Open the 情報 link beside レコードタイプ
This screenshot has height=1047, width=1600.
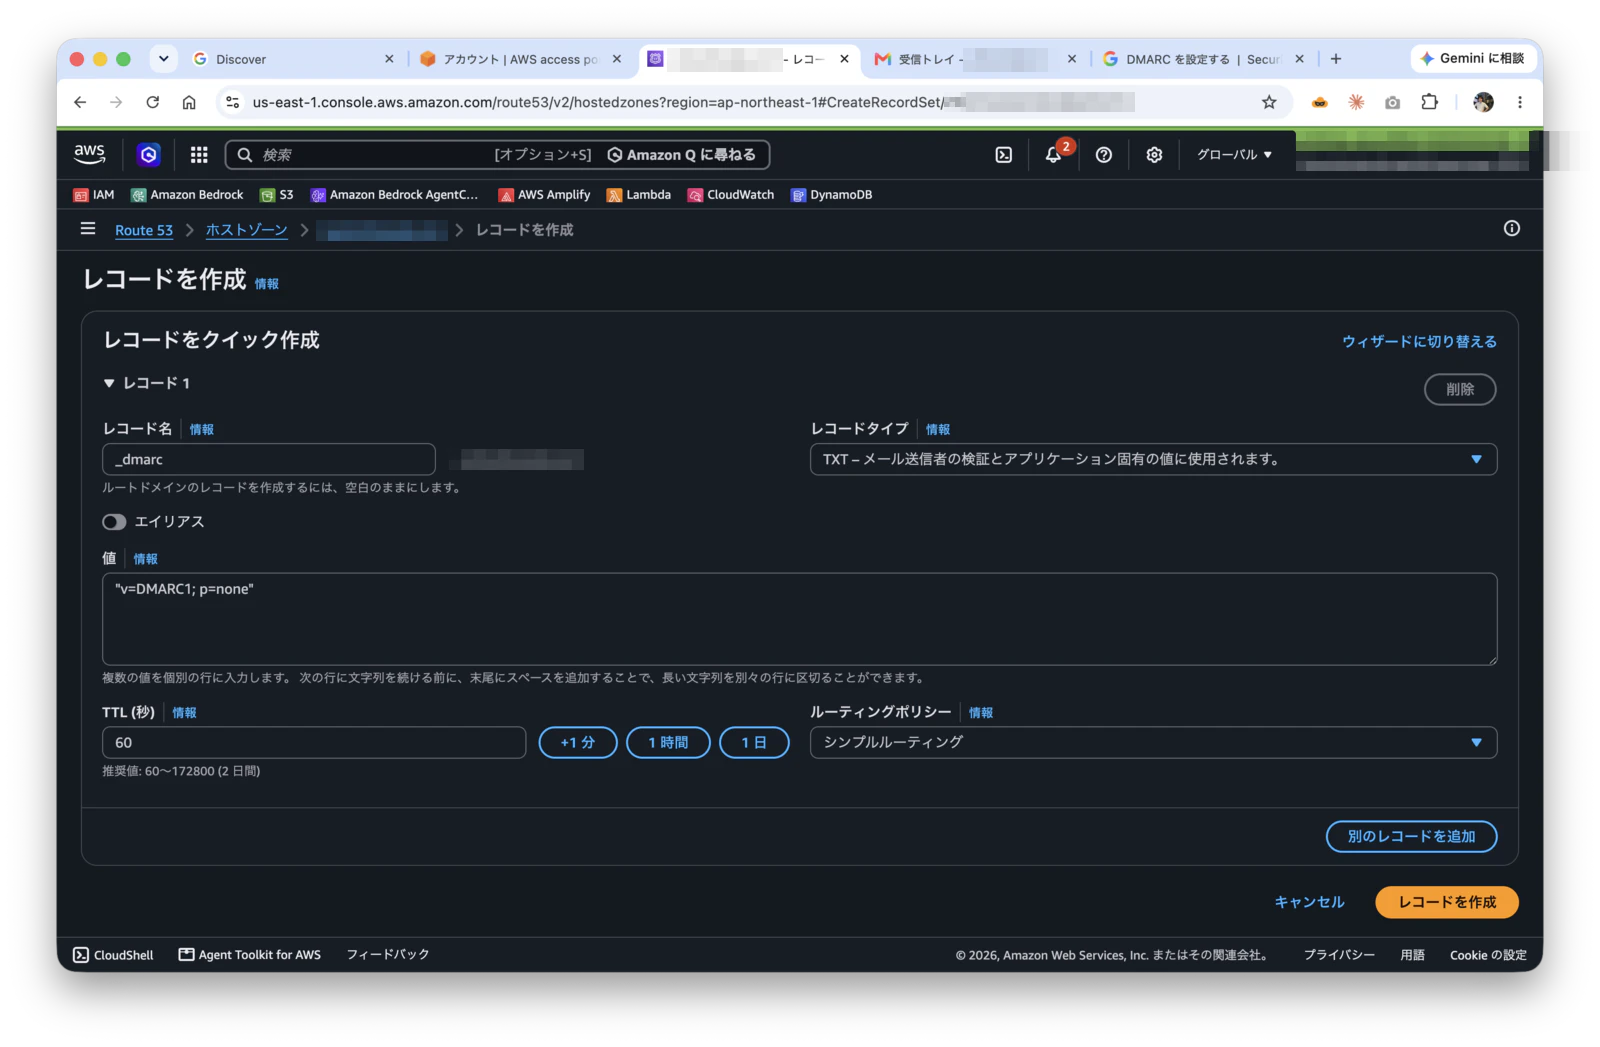(938, 429)
